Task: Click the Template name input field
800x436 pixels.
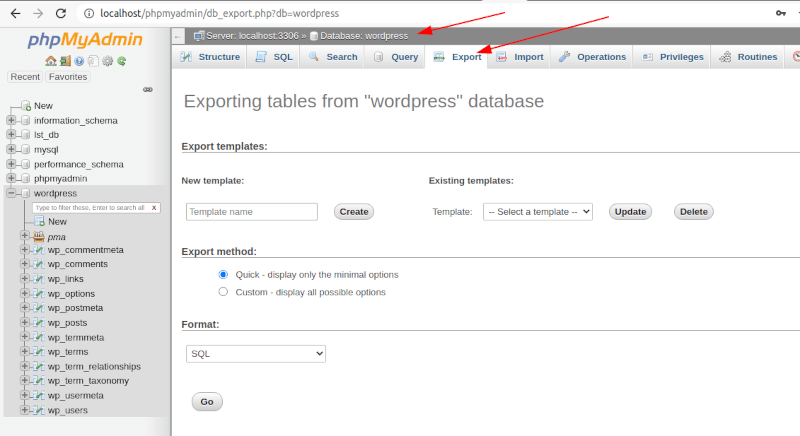Action: [x=252, y=212]
